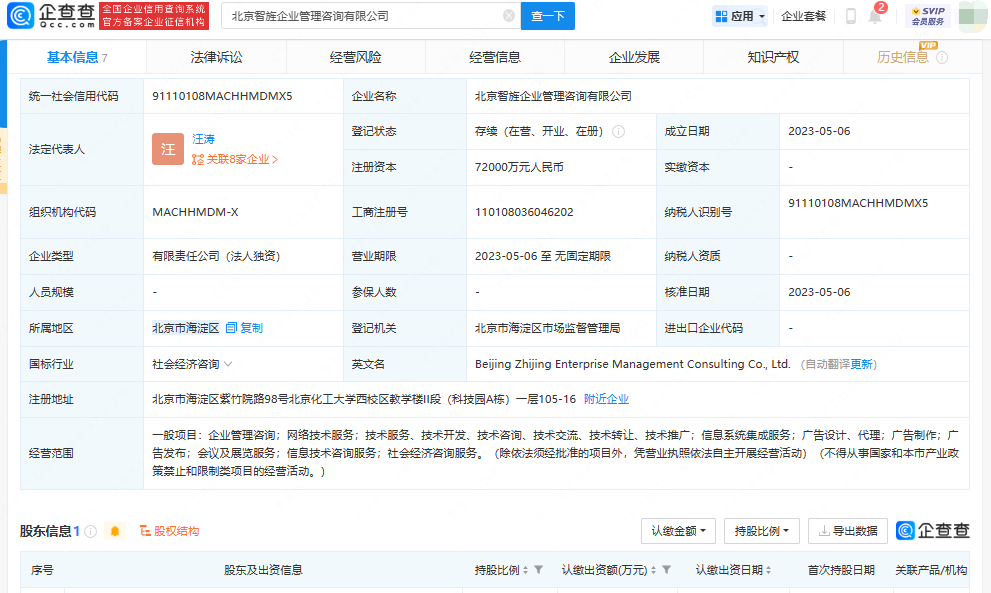
Task: Open the 企业套餐 link
Action: coord(803,16)
